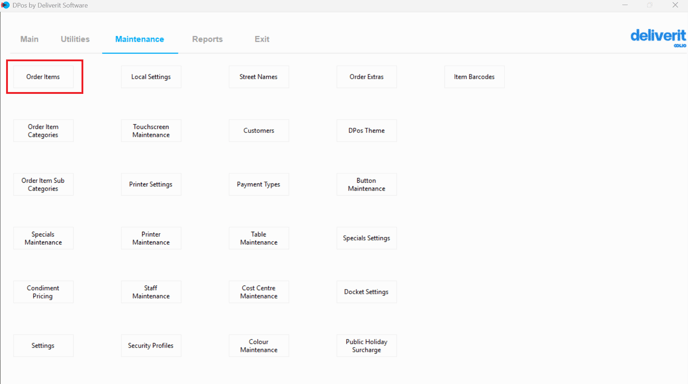Open Security Profiles
Screen dimensions: 688x384
click(151, 346)
